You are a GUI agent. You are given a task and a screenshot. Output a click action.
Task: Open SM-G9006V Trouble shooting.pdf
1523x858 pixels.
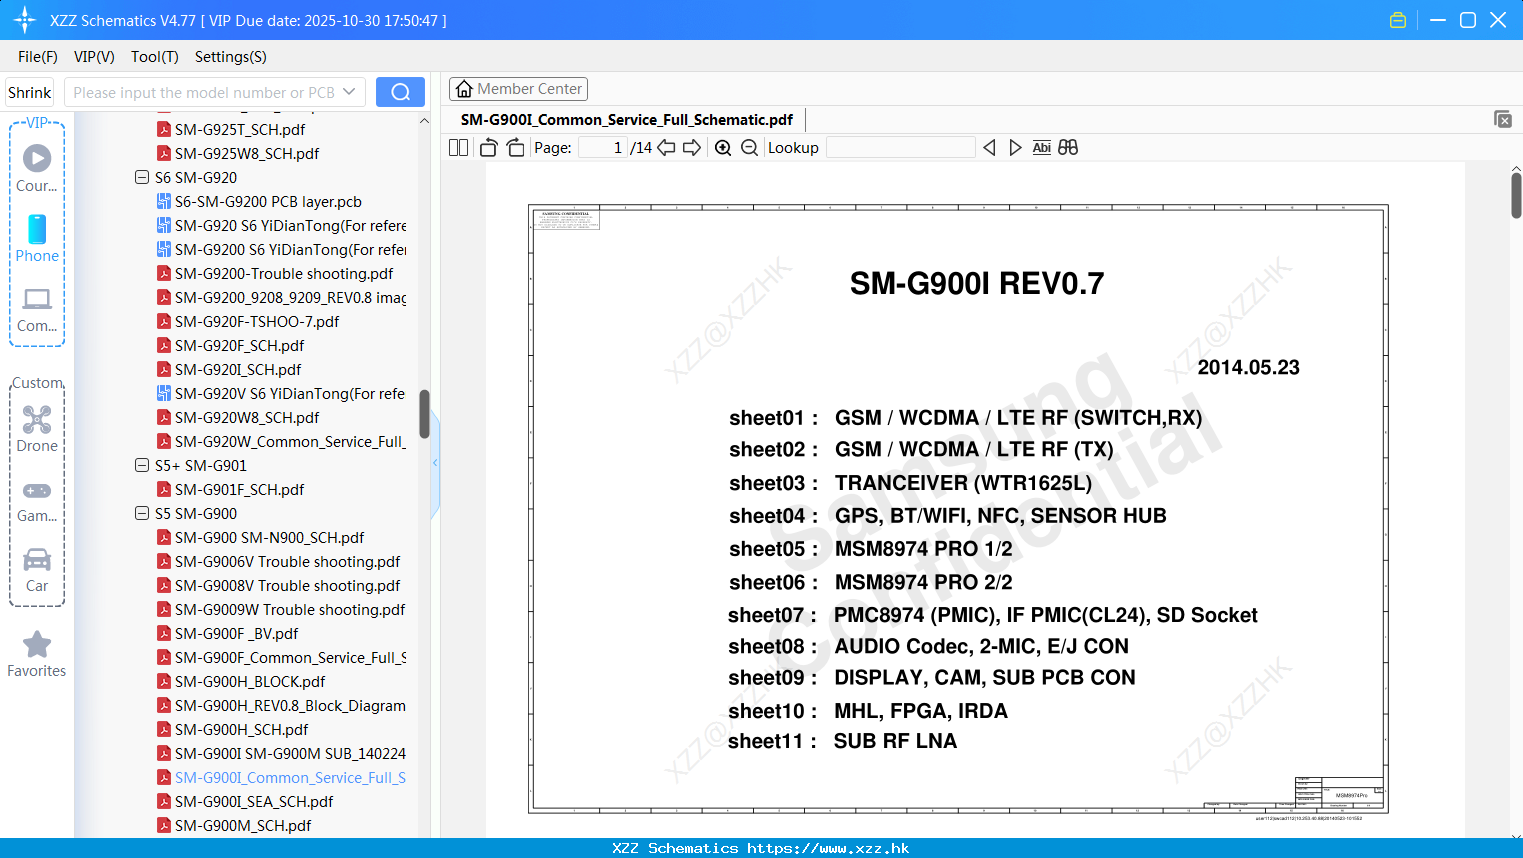click(287, 561)
